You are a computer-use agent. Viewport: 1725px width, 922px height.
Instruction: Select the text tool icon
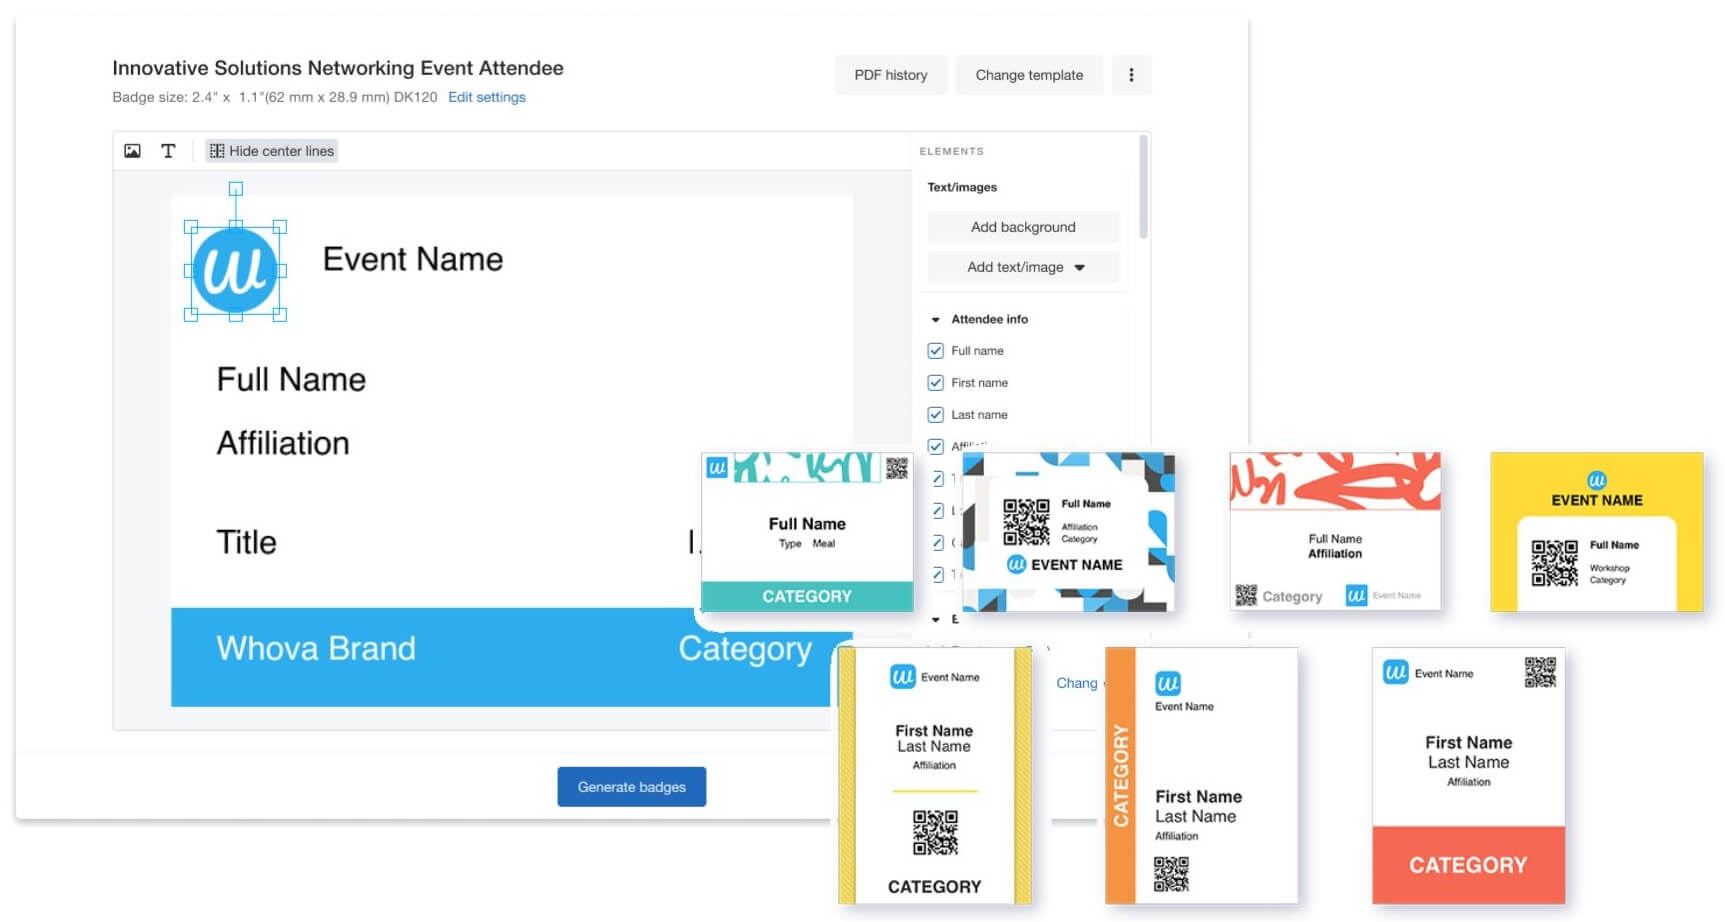pos(167,150)
